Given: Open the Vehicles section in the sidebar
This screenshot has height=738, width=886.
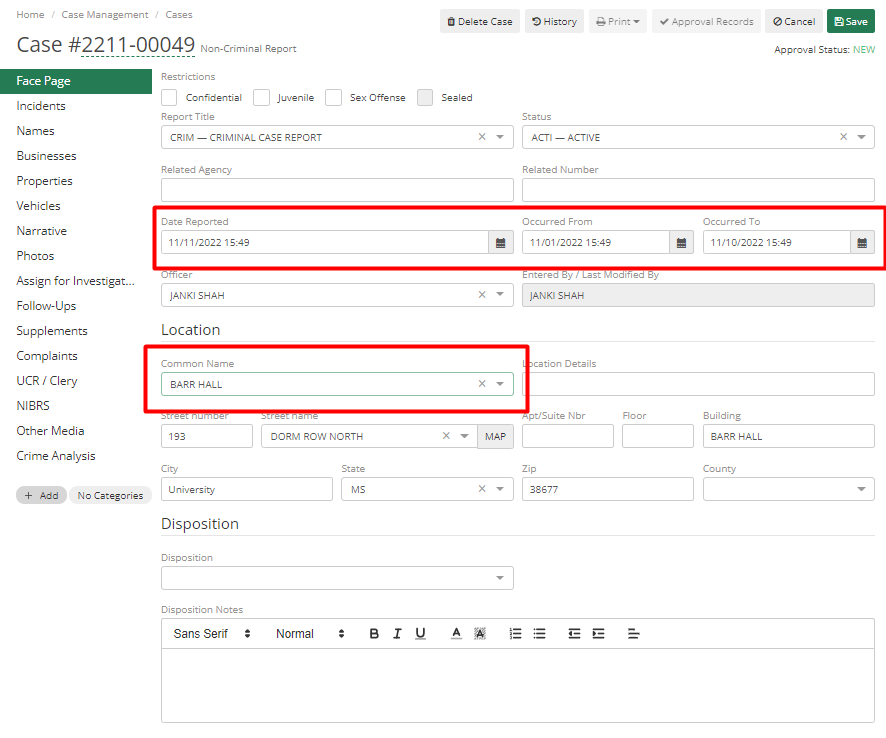Looking at the screenshot, I should [x=37, y=205].
